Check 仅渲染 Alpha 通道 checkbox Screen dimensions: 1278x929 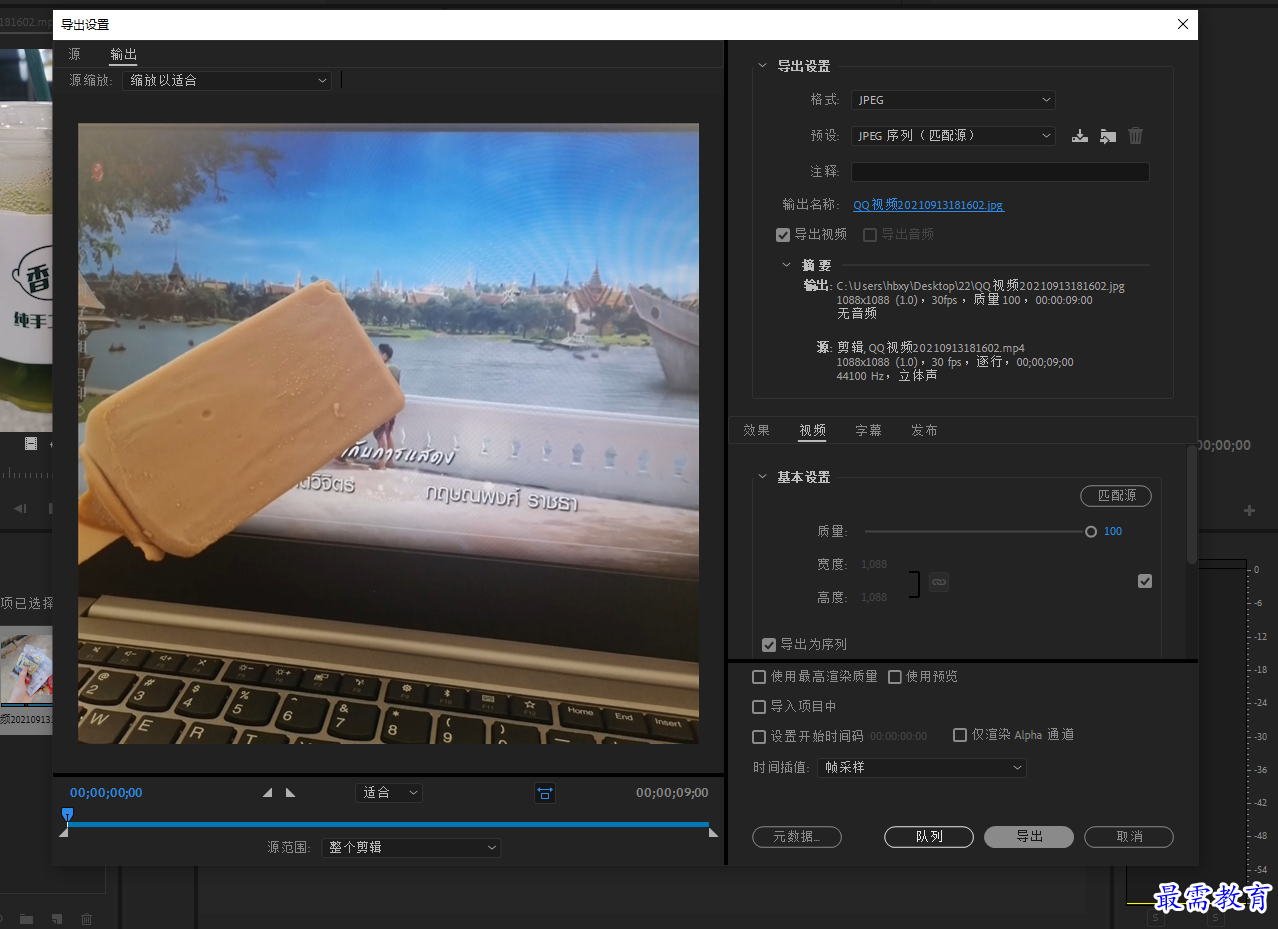pyautogui.click(x=960, y=735)
